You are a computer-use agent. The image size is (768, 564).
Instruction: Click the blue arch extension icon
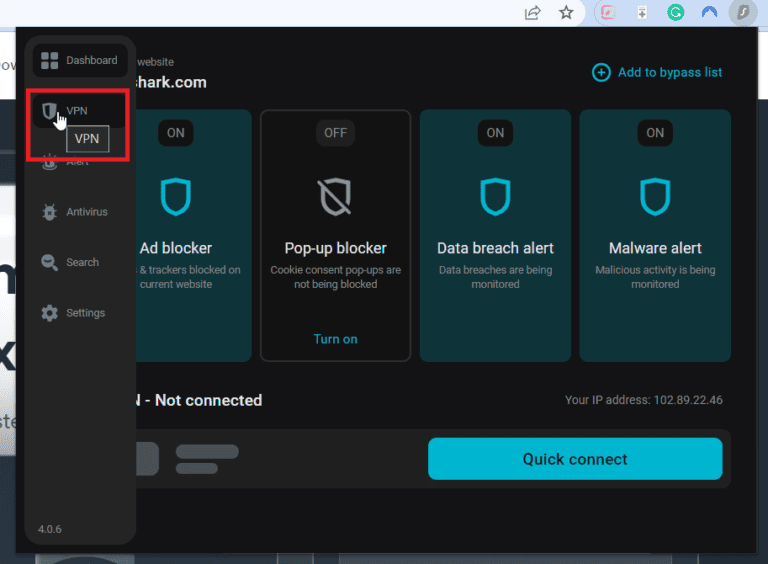[709, 12]
